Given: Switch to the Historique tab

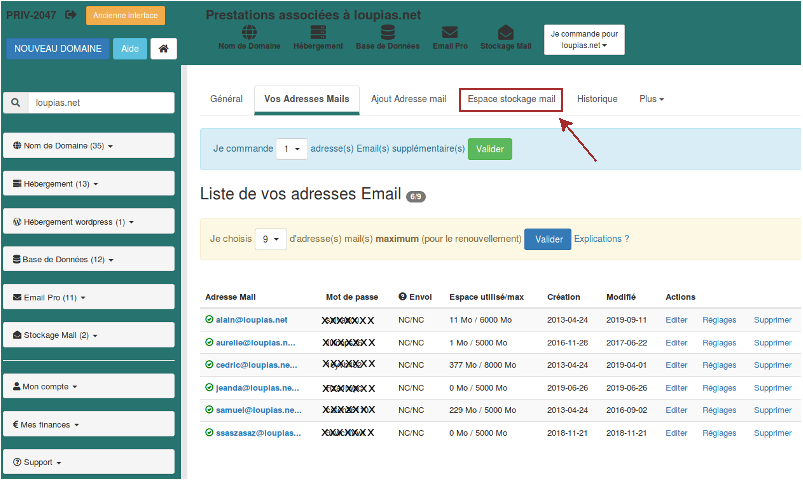Looking at the screenshot, I should 597,99.
